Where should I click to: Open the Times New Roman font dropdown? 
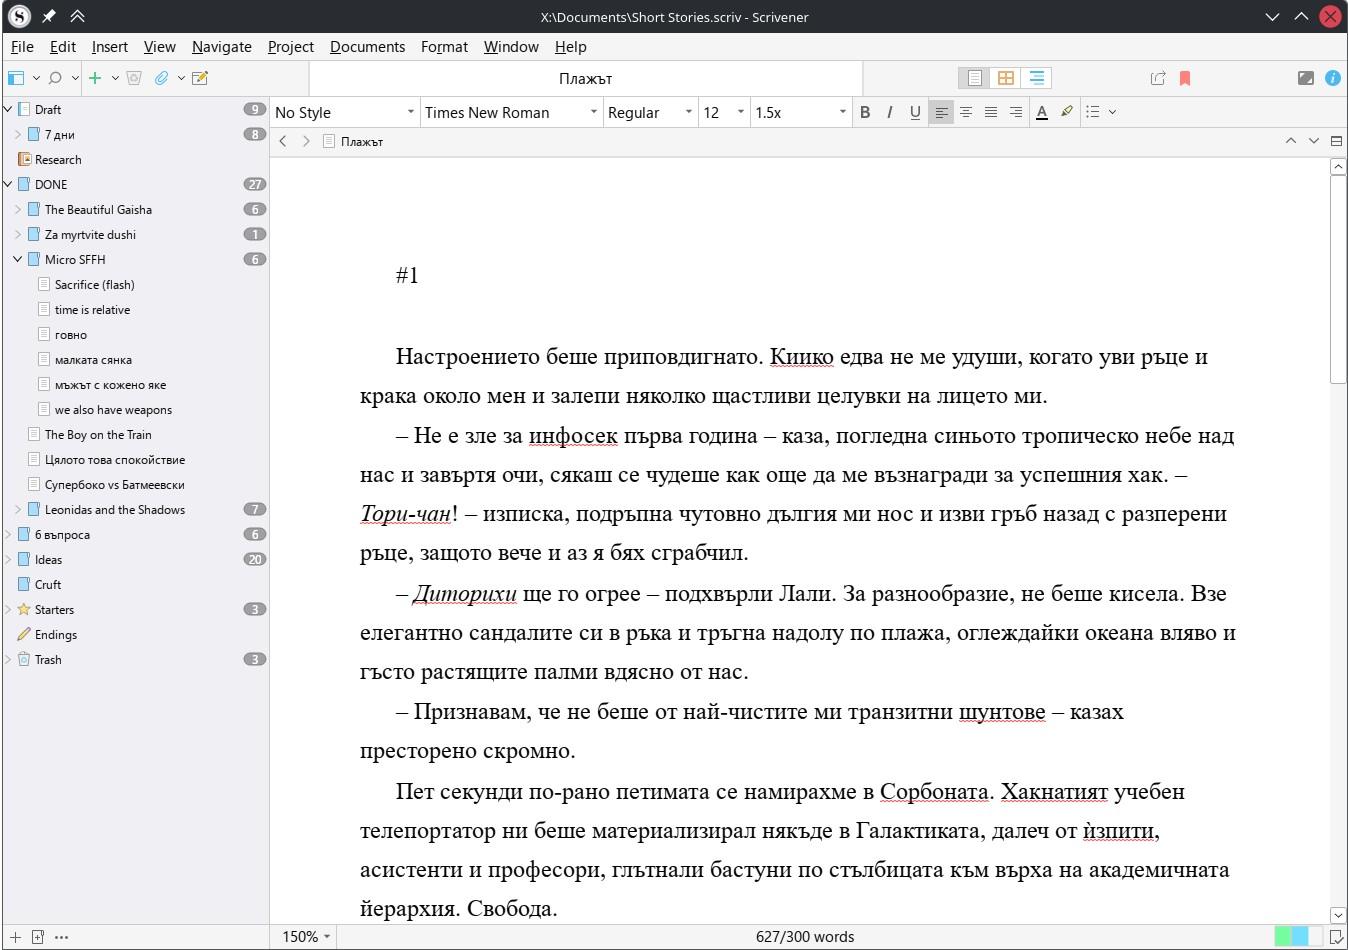click(510, 112)
